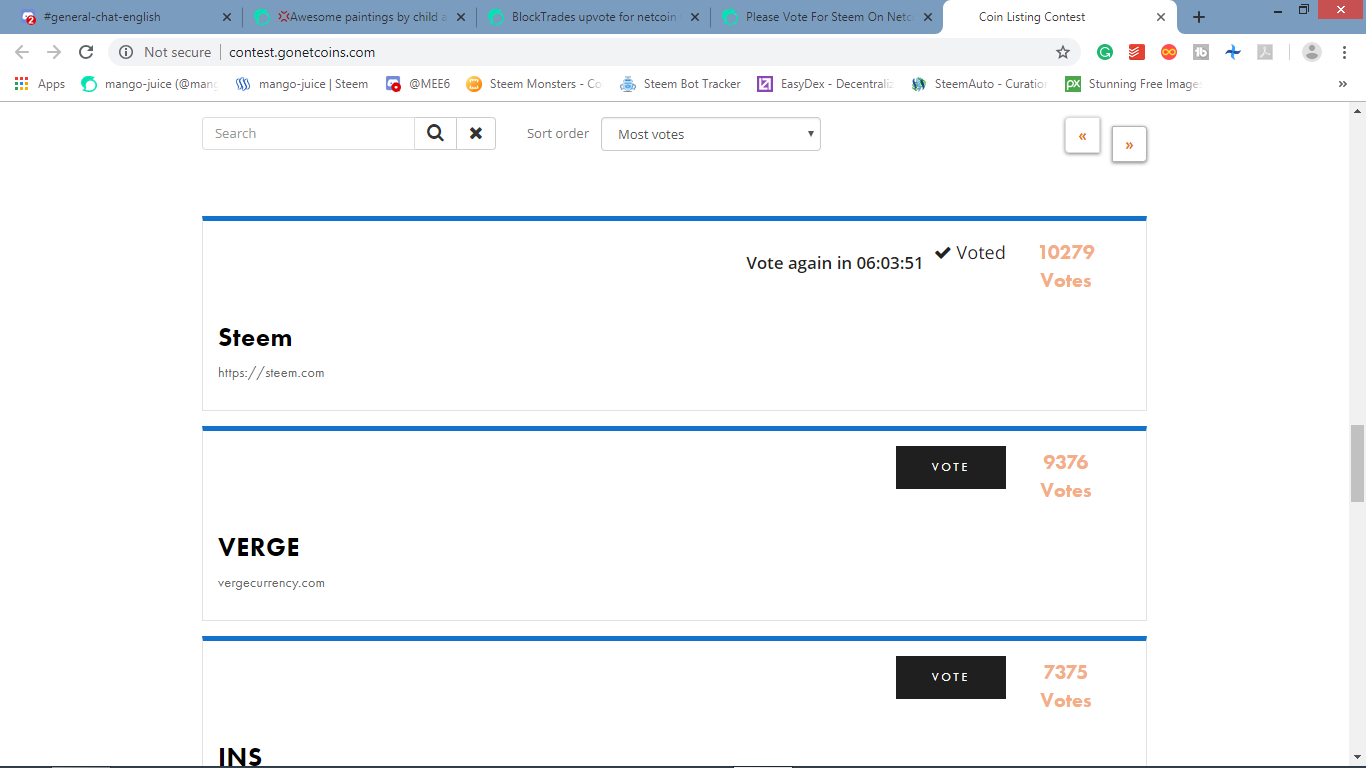Click the Sort order label
The height and width of the screenshot is (768, 1366).
point(558,133)
